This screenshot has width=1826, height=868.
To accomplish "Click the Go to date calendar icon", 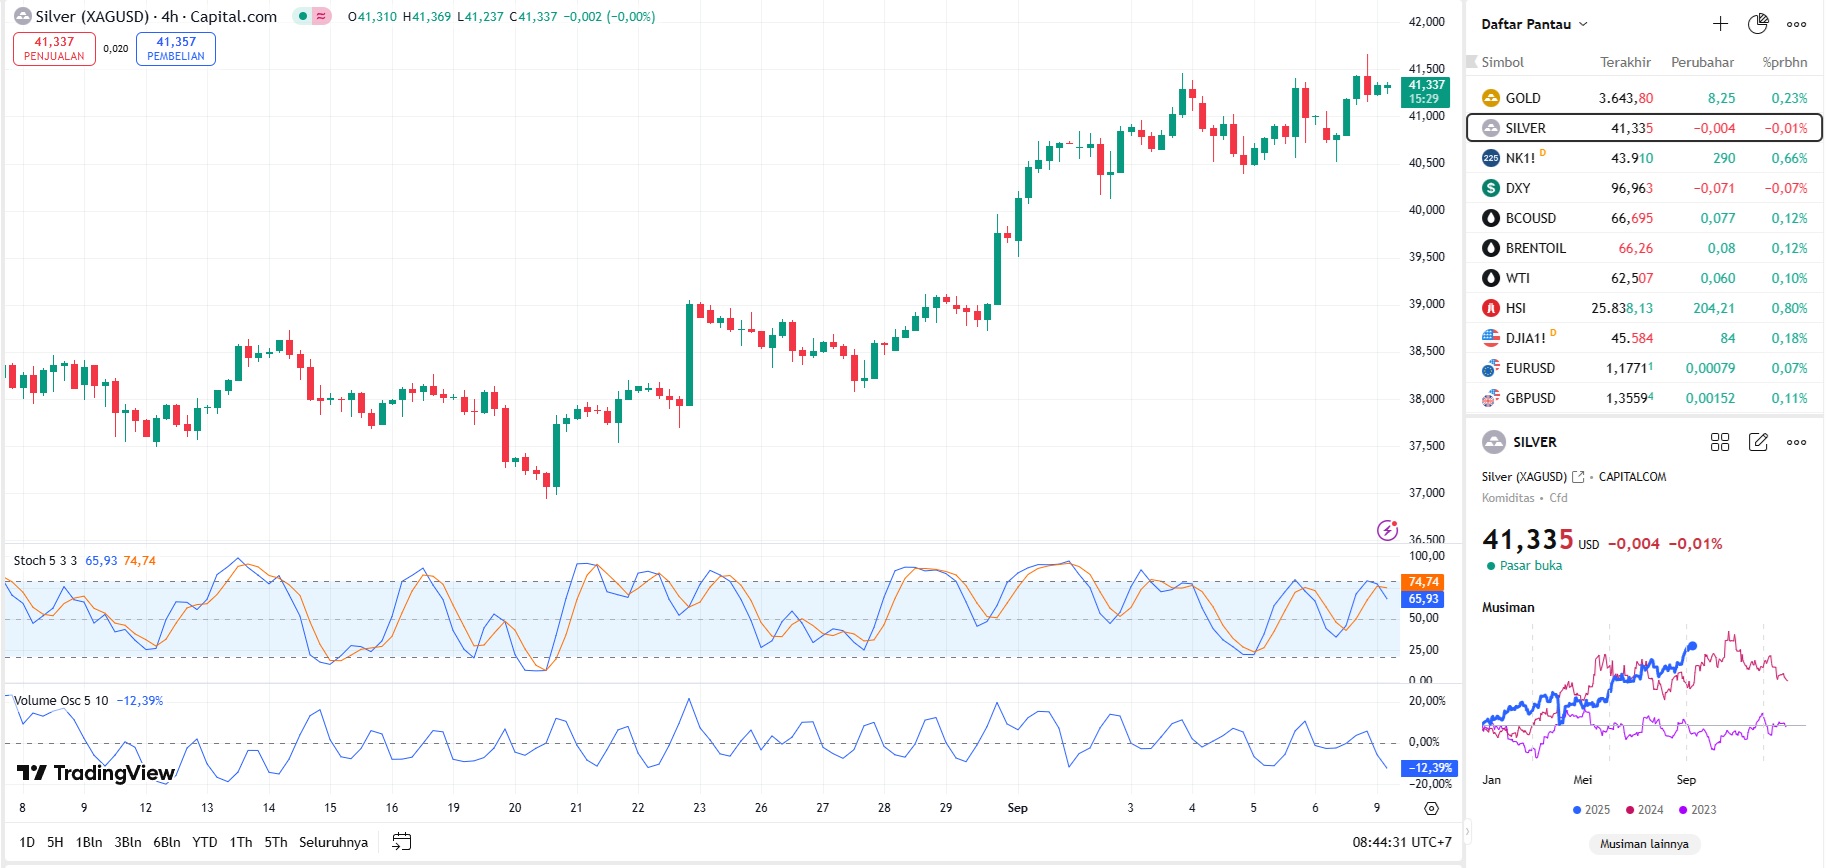I will (401, 842).
